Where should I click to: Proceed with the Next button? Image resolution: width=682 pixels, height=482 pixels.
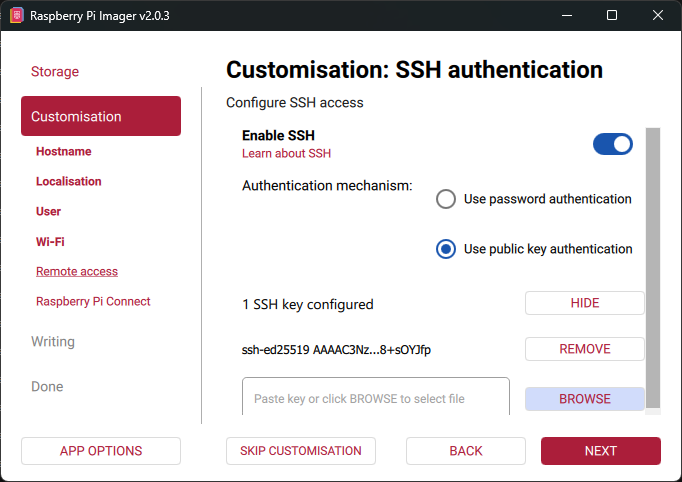click(601, 451)
